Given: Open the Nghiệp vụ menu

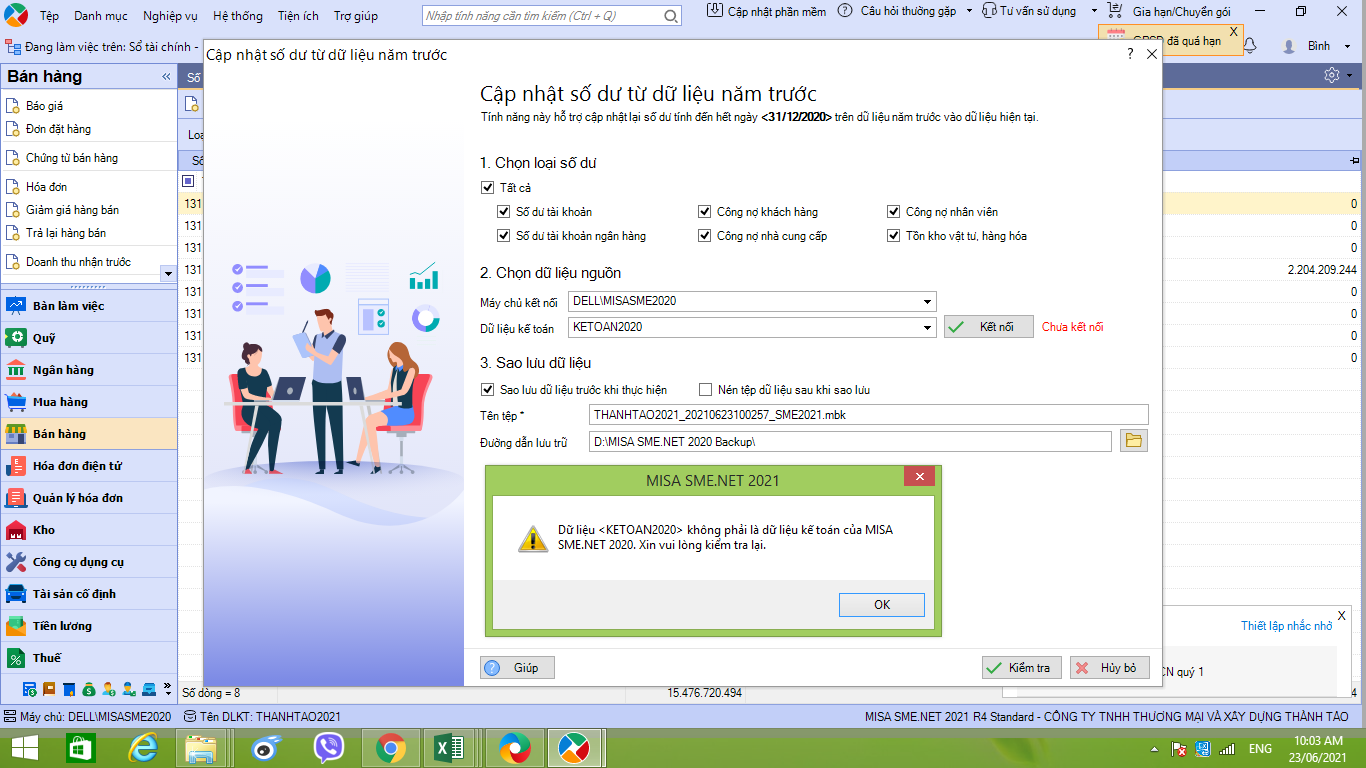Looking at the screenshot, I should tap(170, 16).
